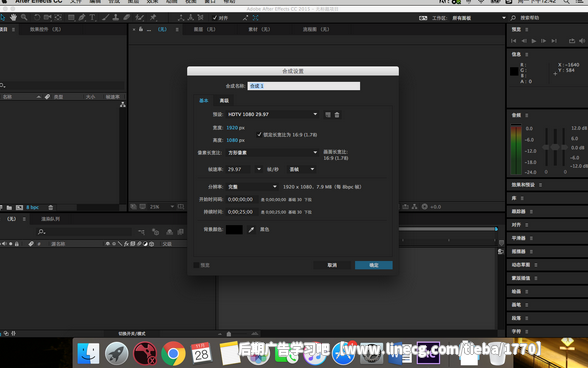Click the duration field 0;00;25;00
This screenshot has height=368, width=588.
tap(242, 212)
